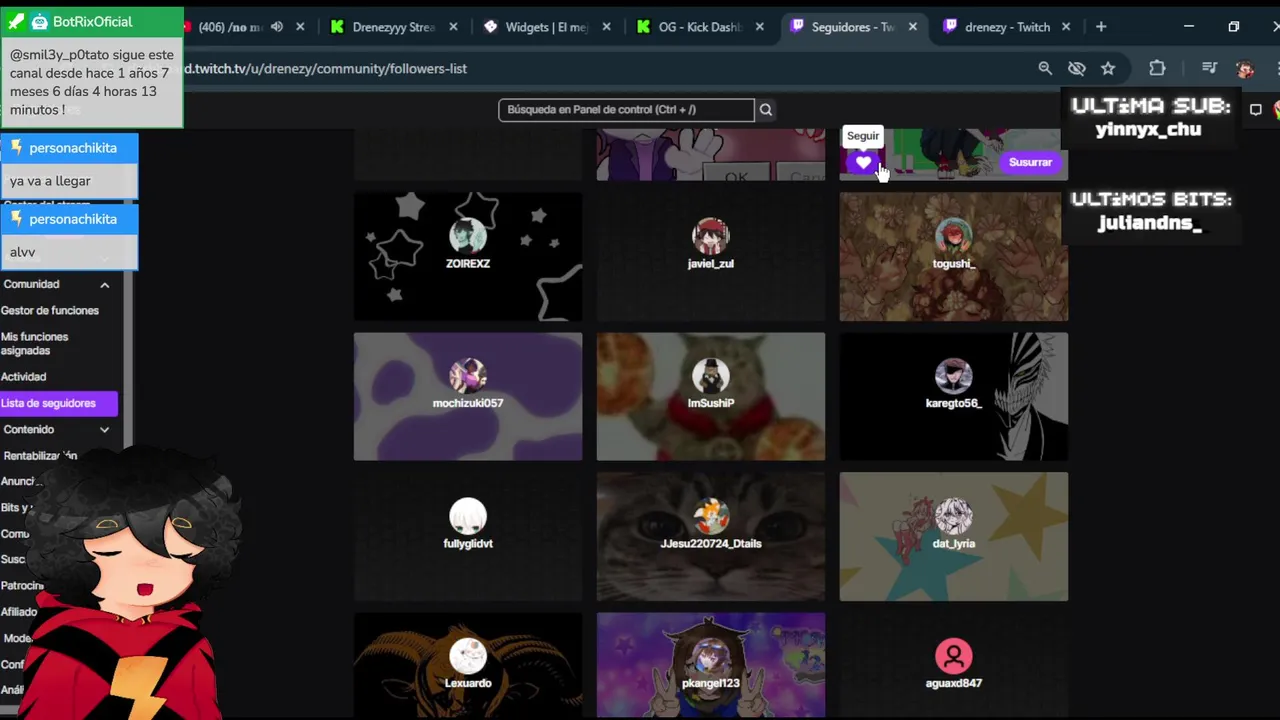Open Gestor de funciones in sidebar
Screen dimensions: 1280x720
[x=50, y=311]
